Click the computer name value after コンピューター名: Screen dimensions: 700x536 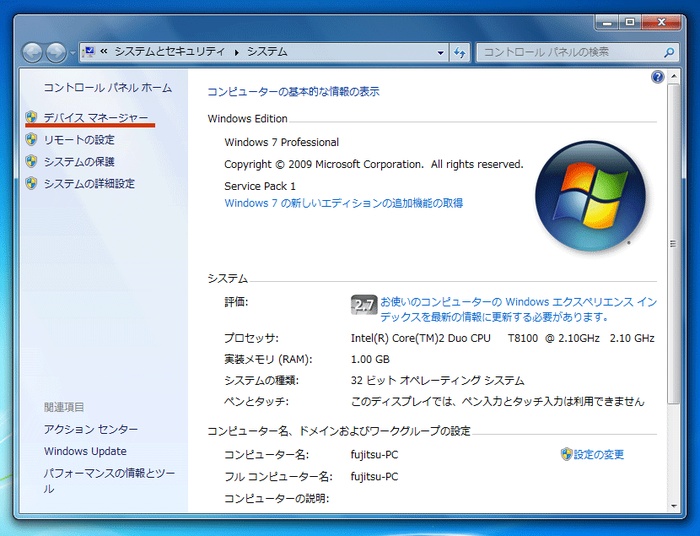click(x=374, y=455)
